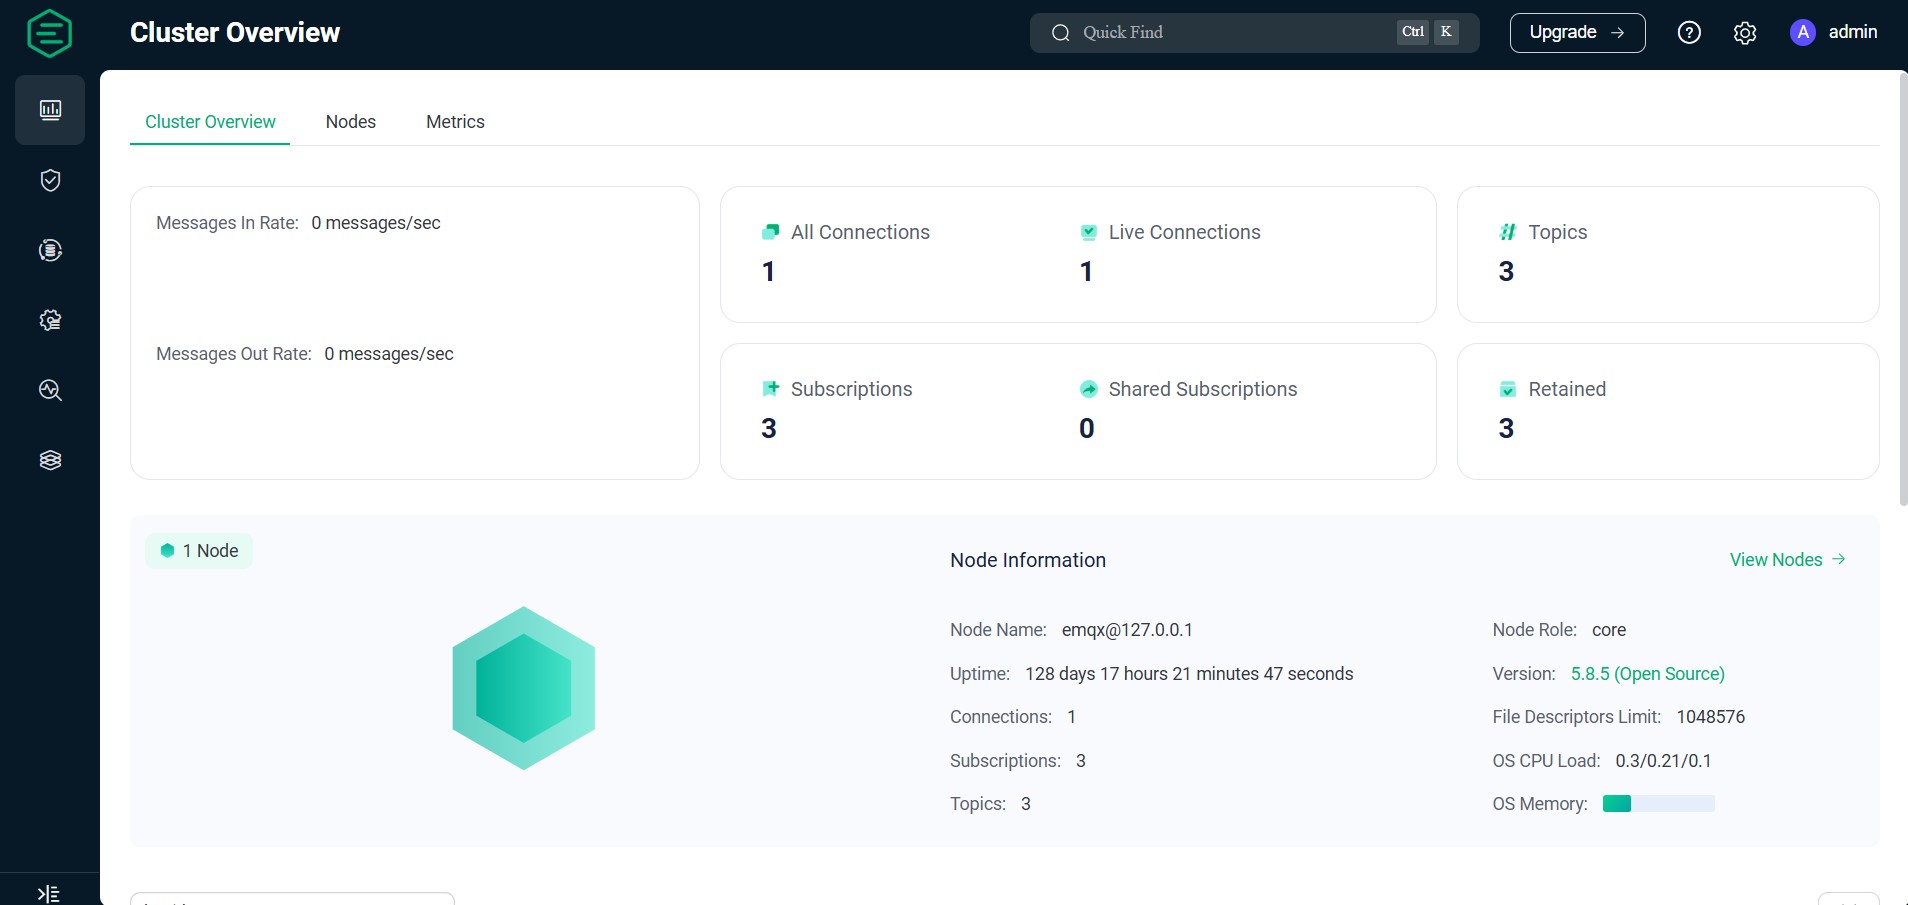Click the OS Memory usage bar
The height and width of the screenshot is (905, 1908).
1657,803
